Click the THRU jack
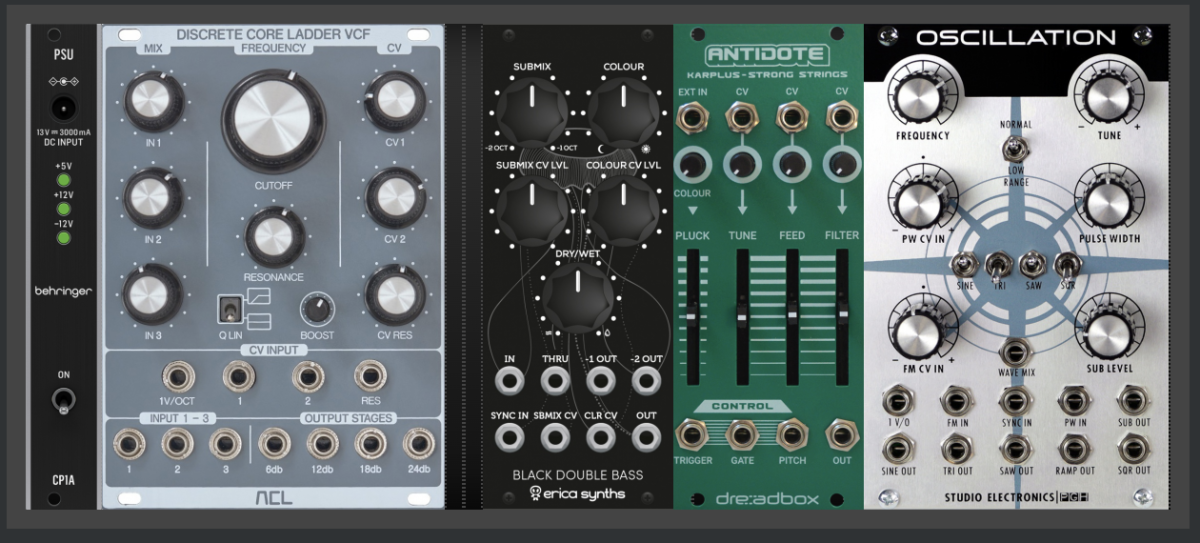The width and height of the screenshot is (1200, 543). coord(555,380)
